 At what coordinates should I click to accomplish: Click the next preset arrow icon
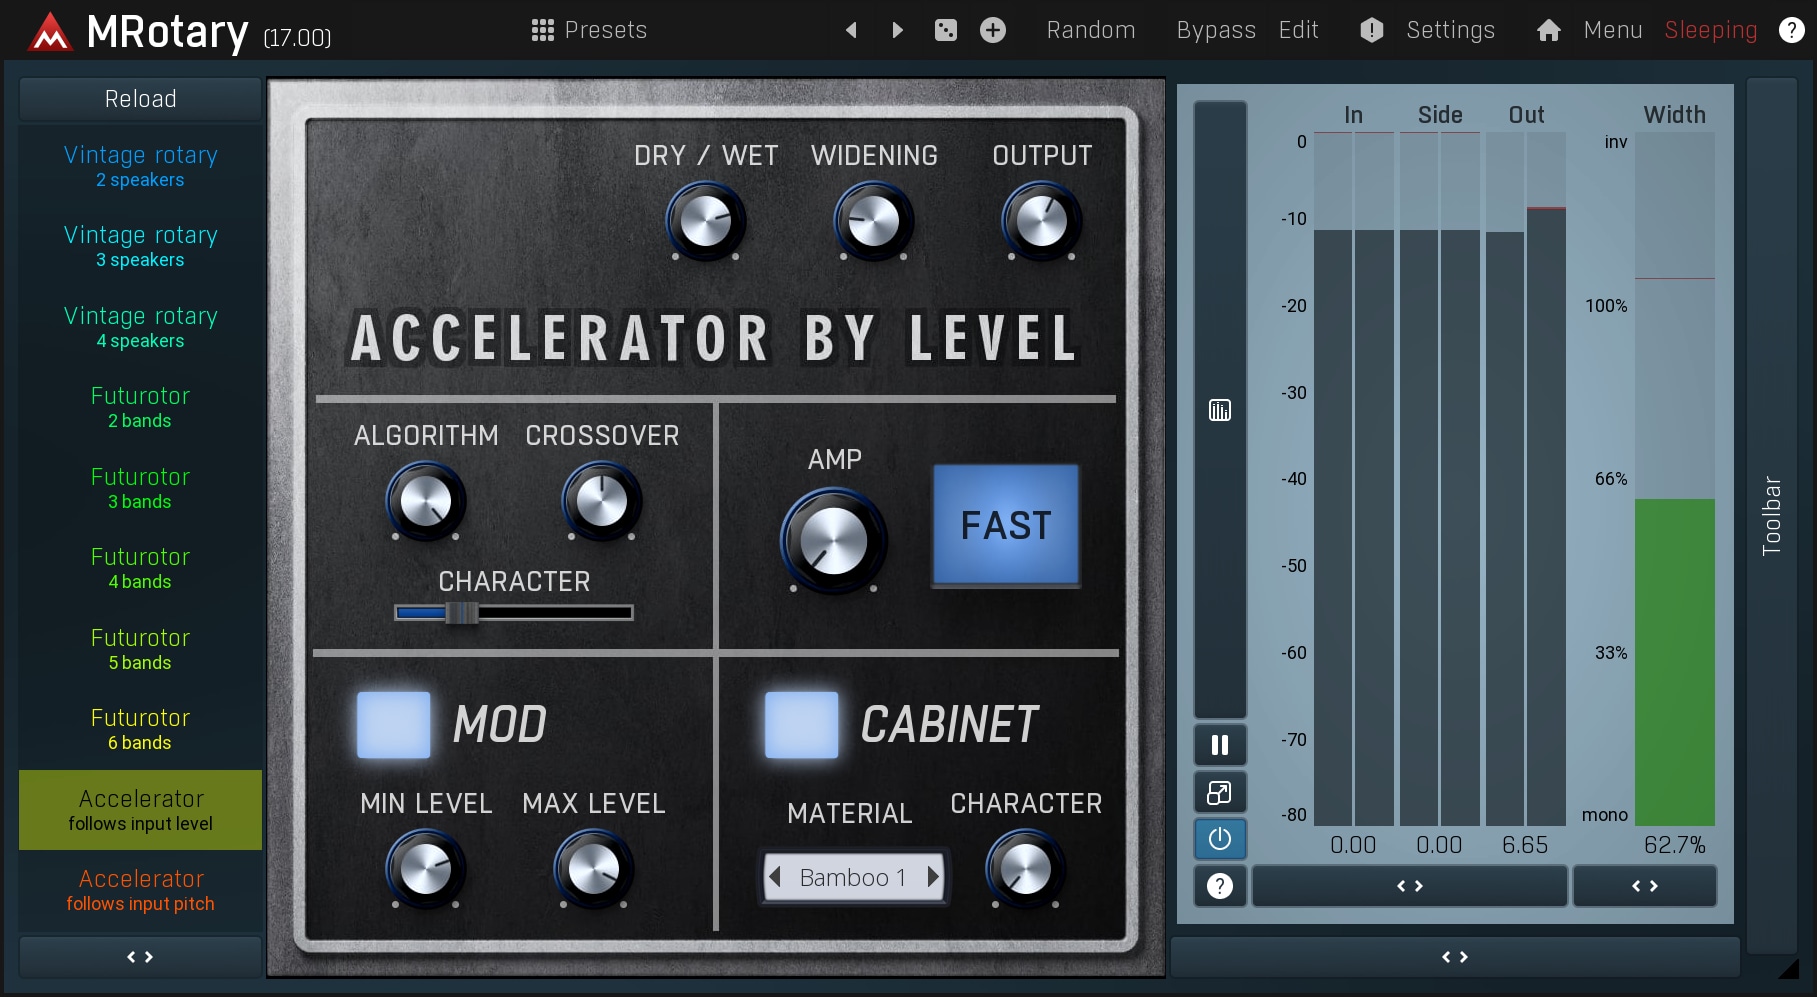[897, 30]
